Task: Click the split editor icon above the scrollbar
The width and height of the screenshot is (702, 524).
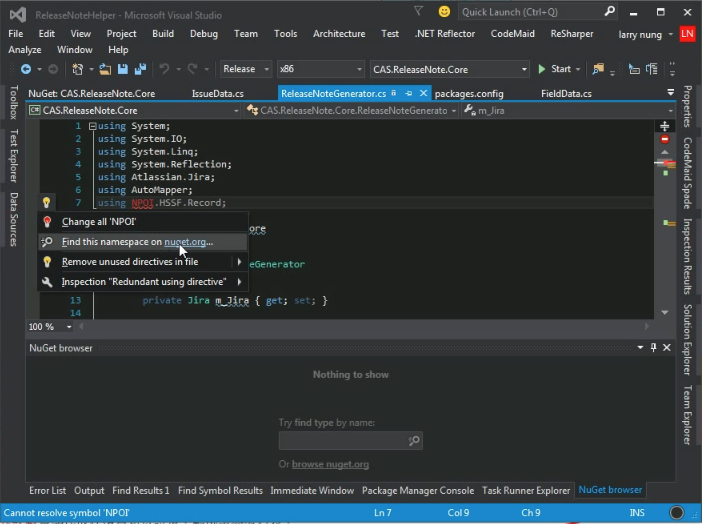Action: point(665,126)
